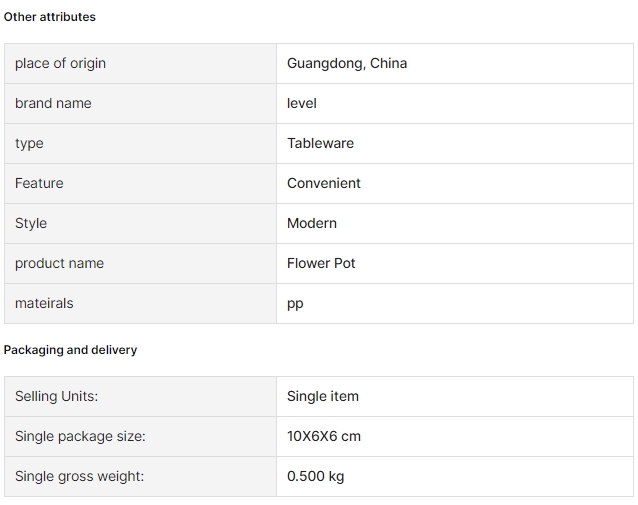Select the 'place of origin' label cell

coord(140,63)
